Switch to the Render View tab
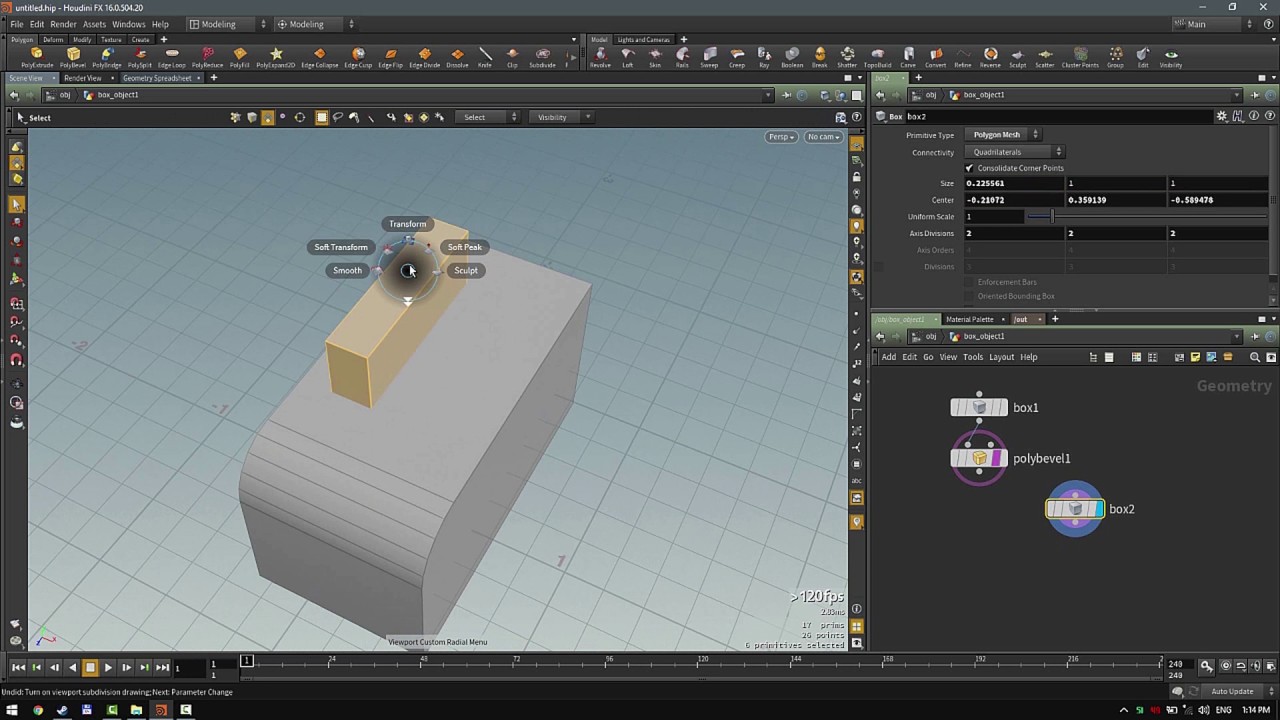 (x=82, y=78)
